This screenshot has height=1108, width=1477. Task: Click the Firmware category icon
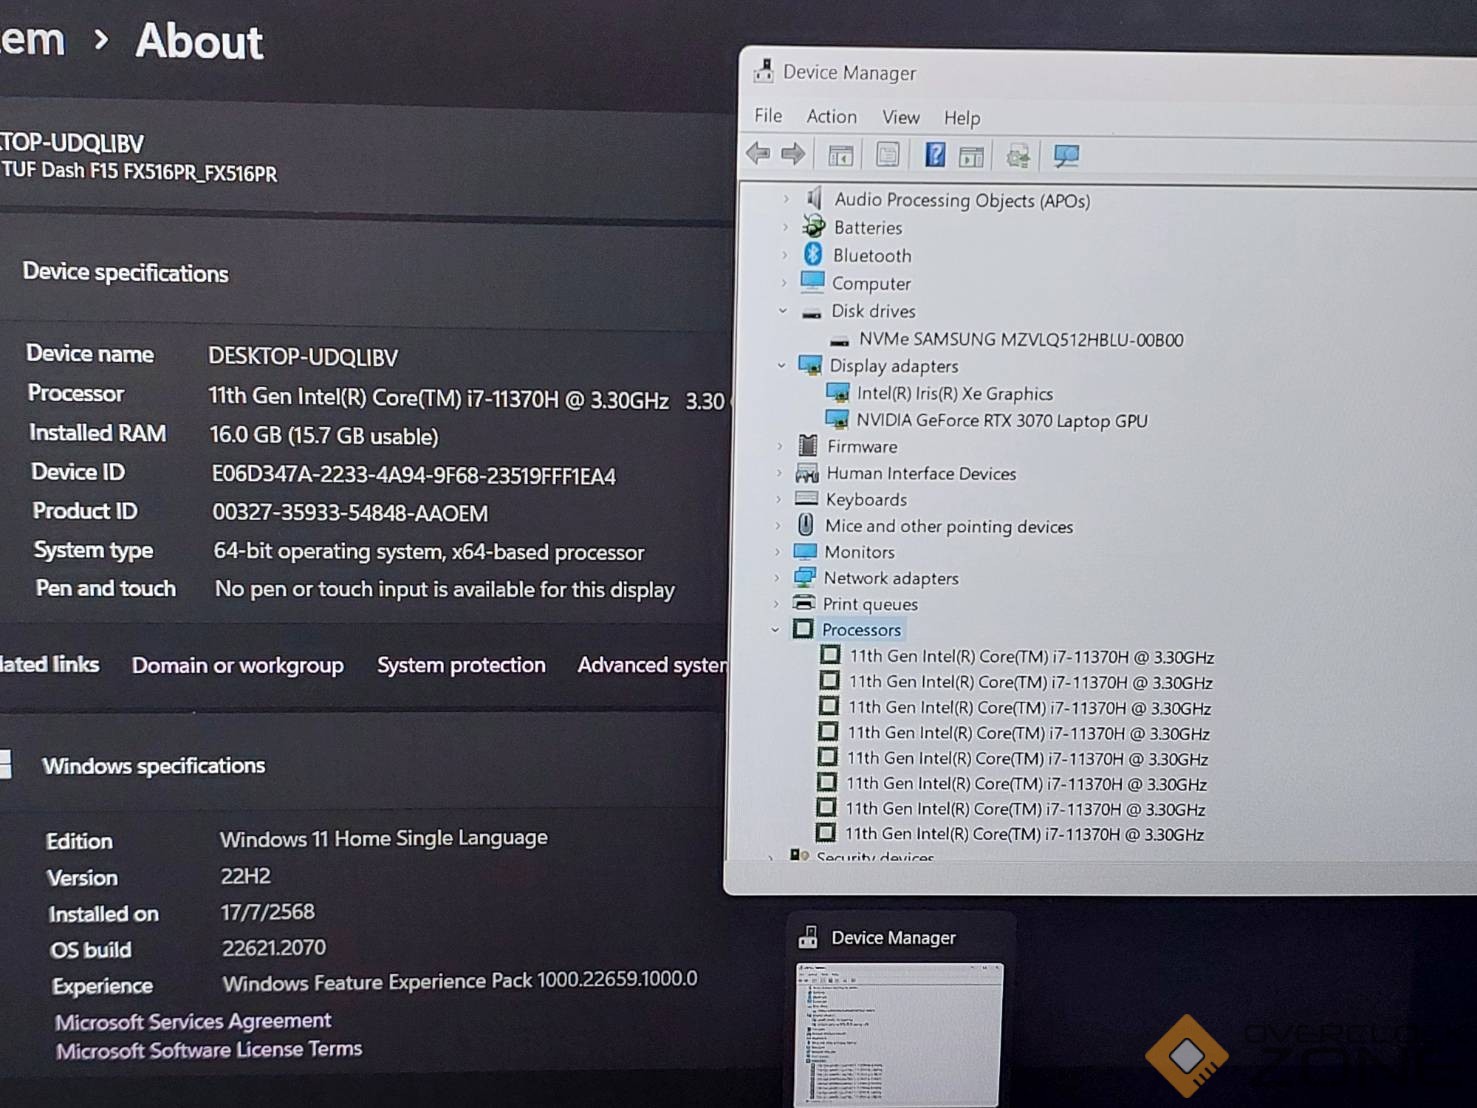[808, 445]
